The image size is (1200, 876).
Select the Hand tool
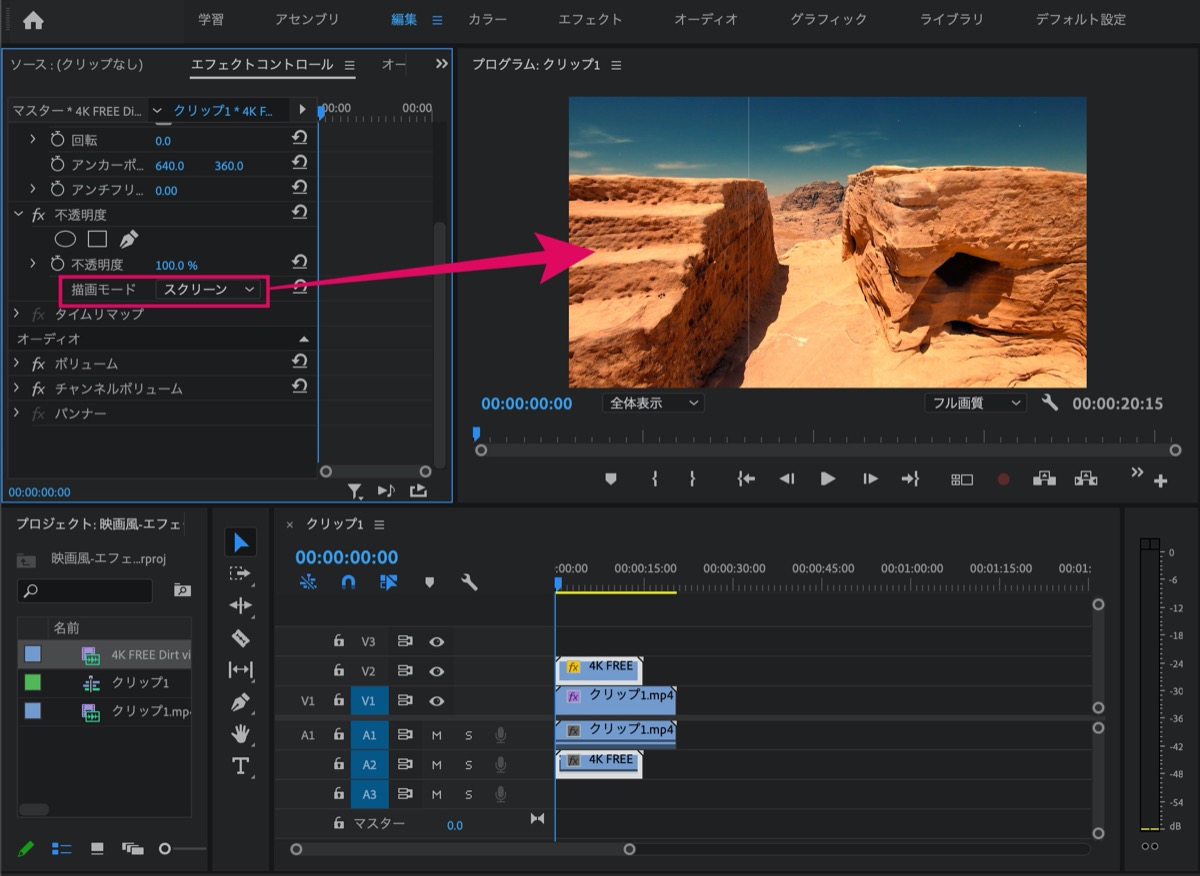(240, 734)
